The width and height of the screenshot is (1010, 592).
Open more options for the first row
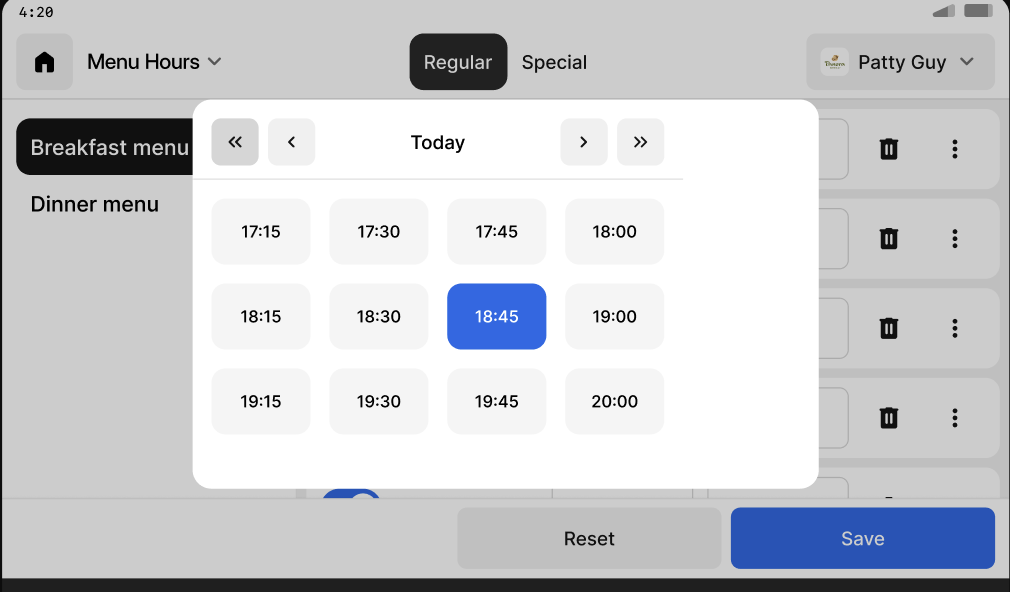tap(955, 149)
